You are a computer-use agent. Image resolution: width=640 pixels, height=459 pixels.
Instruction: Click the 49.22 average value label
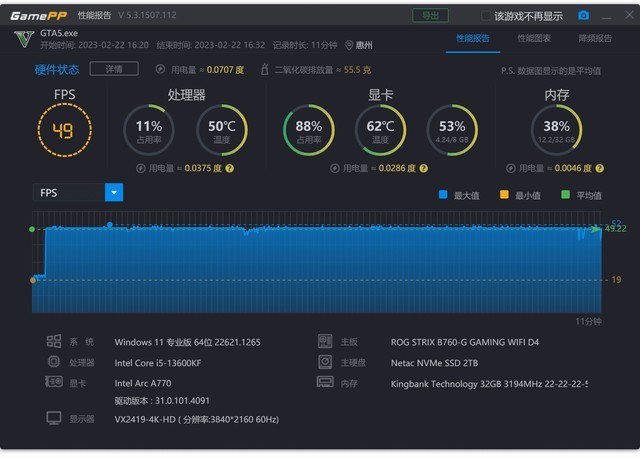(x=616, y=229)
